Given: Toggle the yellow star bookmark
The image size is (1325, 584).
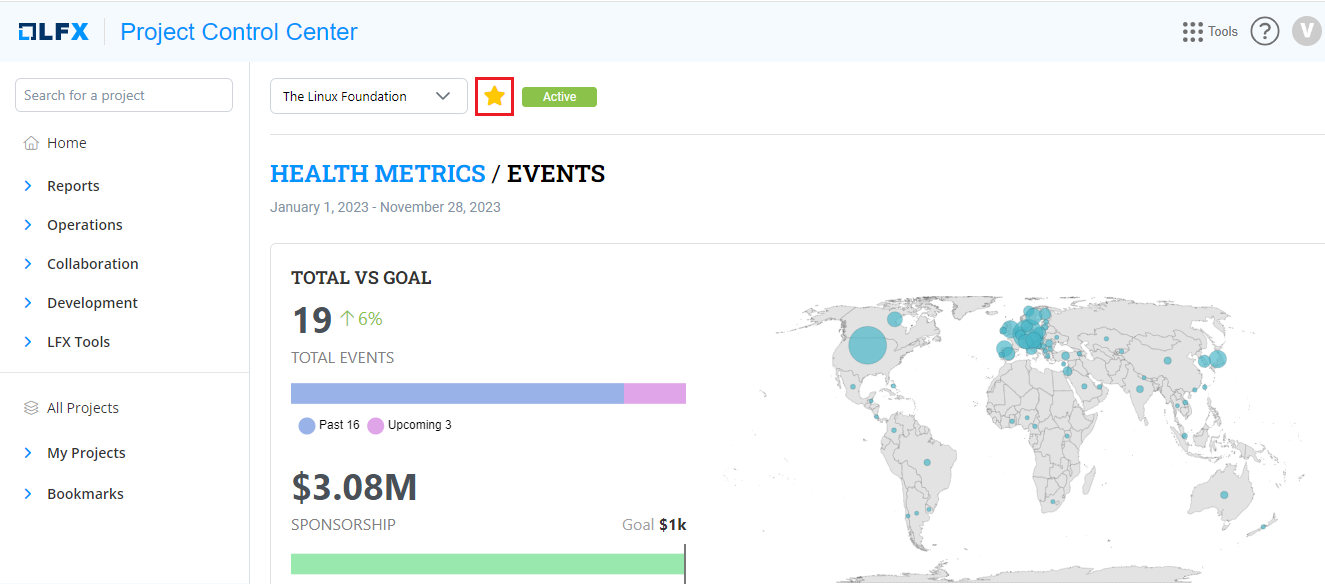Looking at the screenshot, I should click(494, 96).
